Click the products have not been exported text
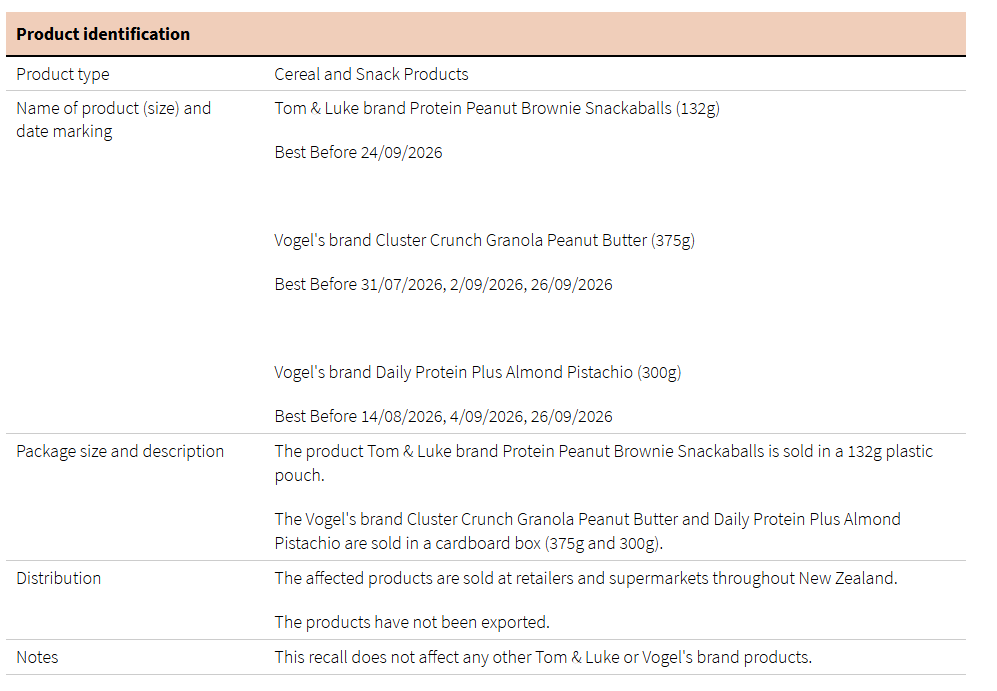This screenshot has width=997, height=691. (x=412, y=622)
